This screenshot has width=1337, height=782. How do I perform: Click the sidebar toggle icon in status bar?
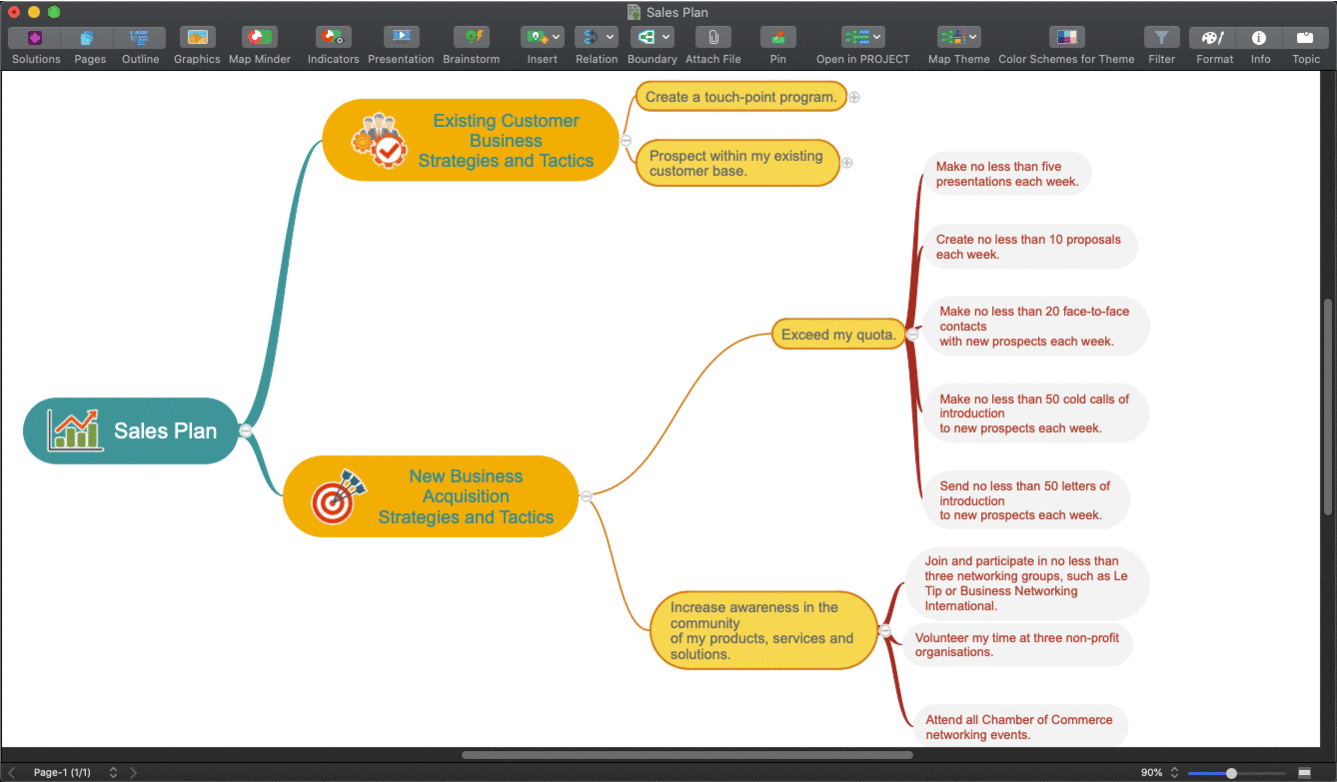[1304, 772]
